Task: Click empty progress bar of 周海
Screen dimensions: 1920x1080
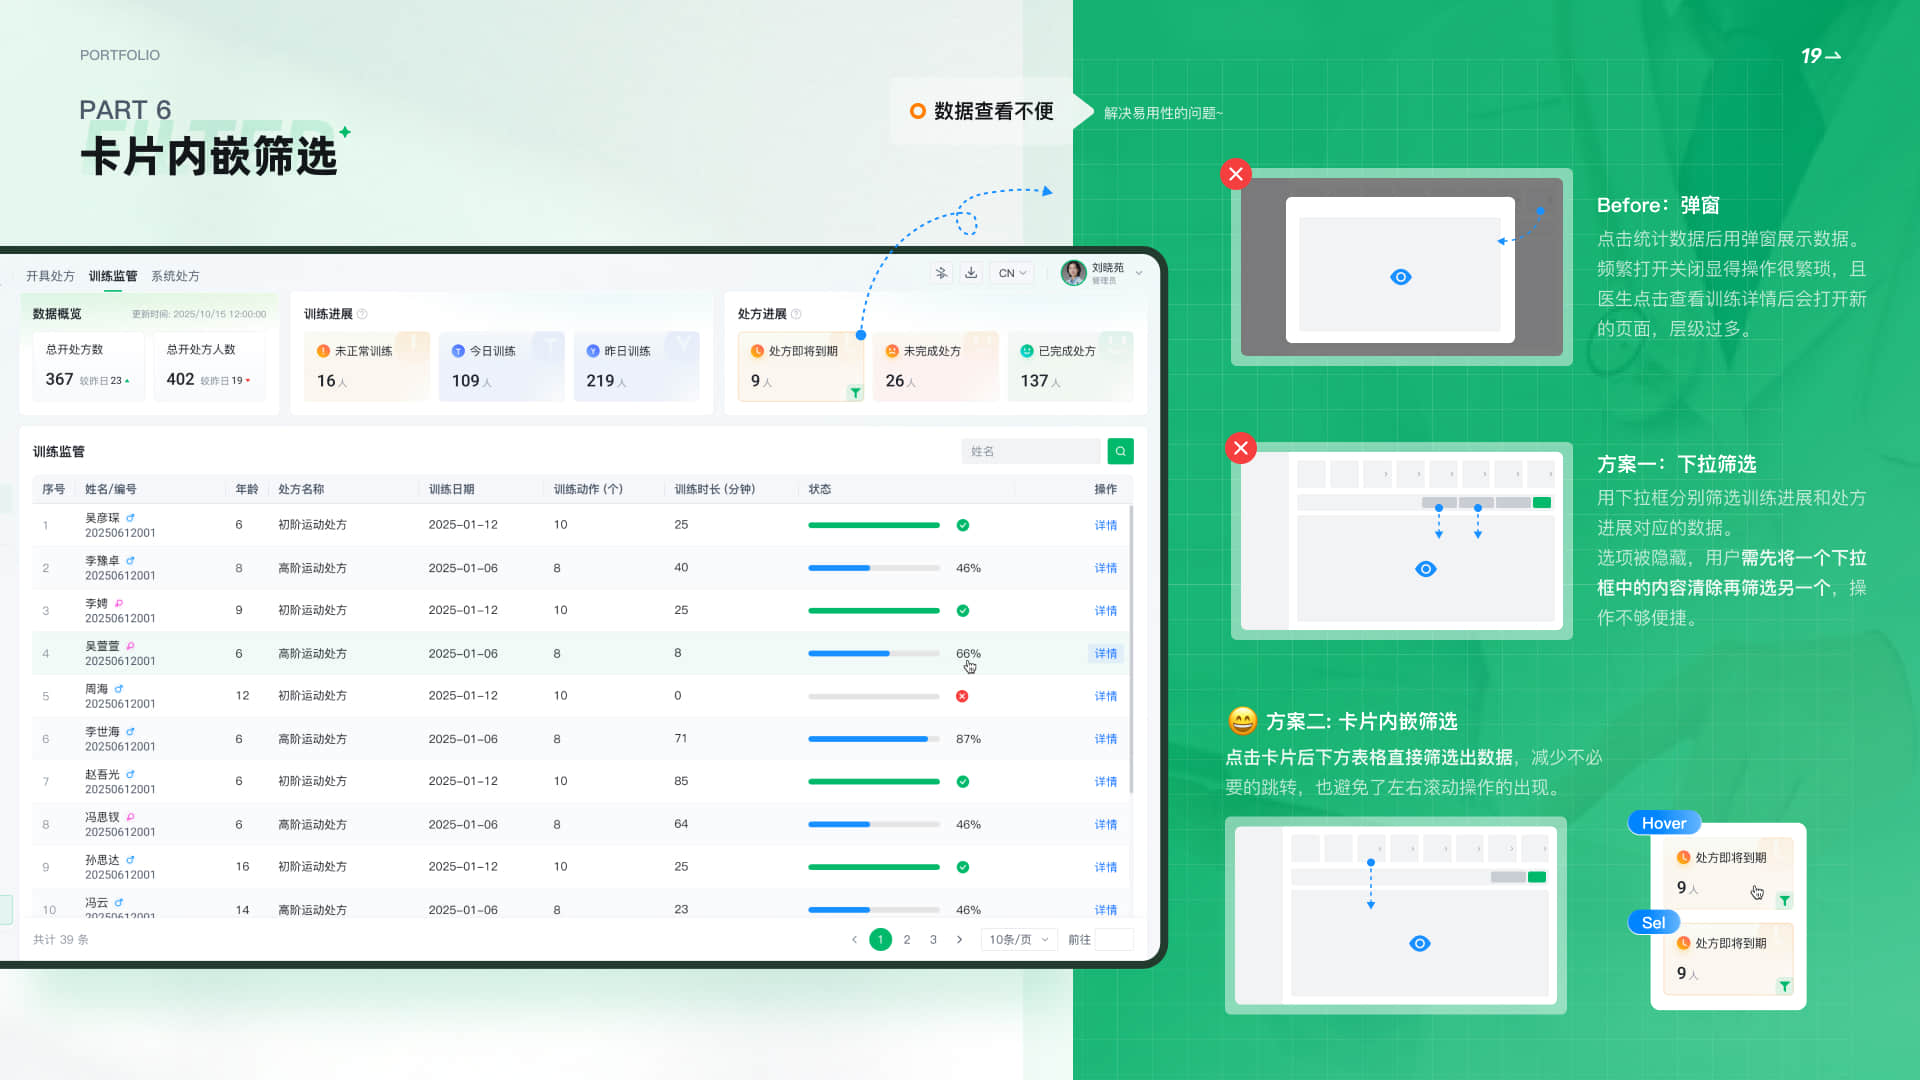Action: pyautogui.click(x=874, y=696)
